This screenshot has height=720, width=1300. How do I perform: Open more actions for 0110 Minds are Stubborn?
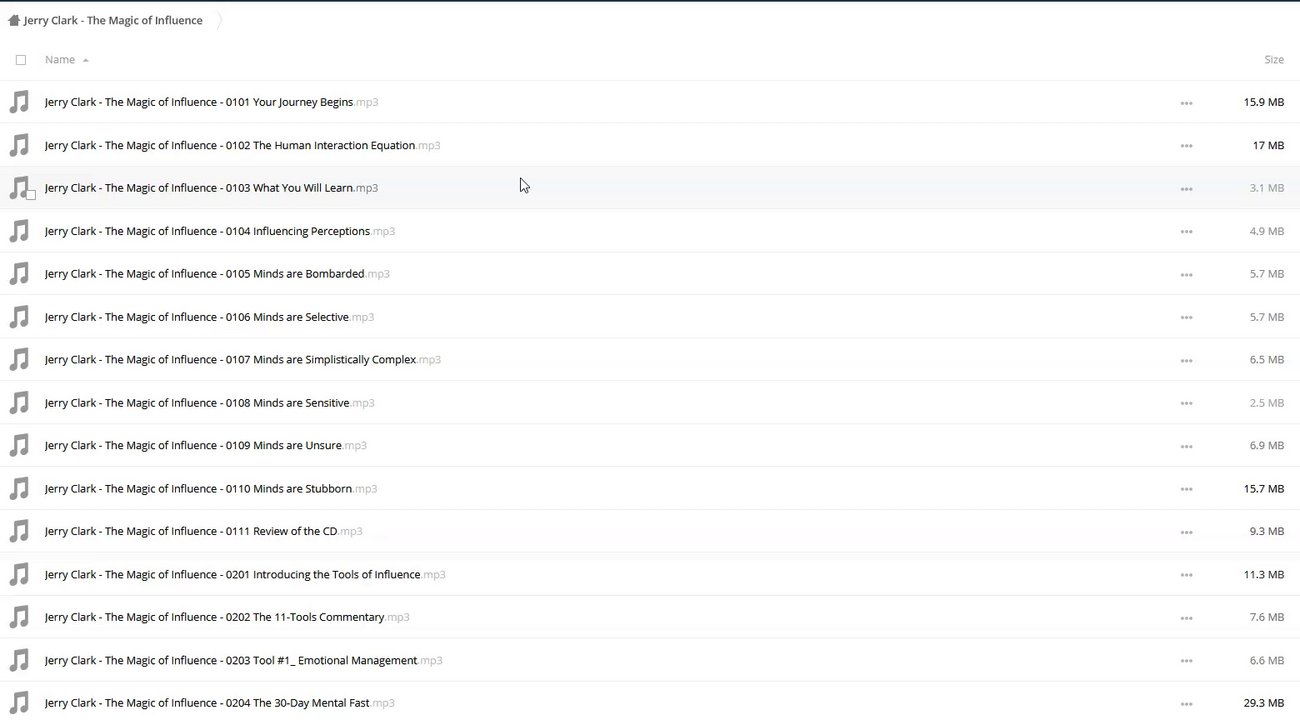pos(1186,490)
